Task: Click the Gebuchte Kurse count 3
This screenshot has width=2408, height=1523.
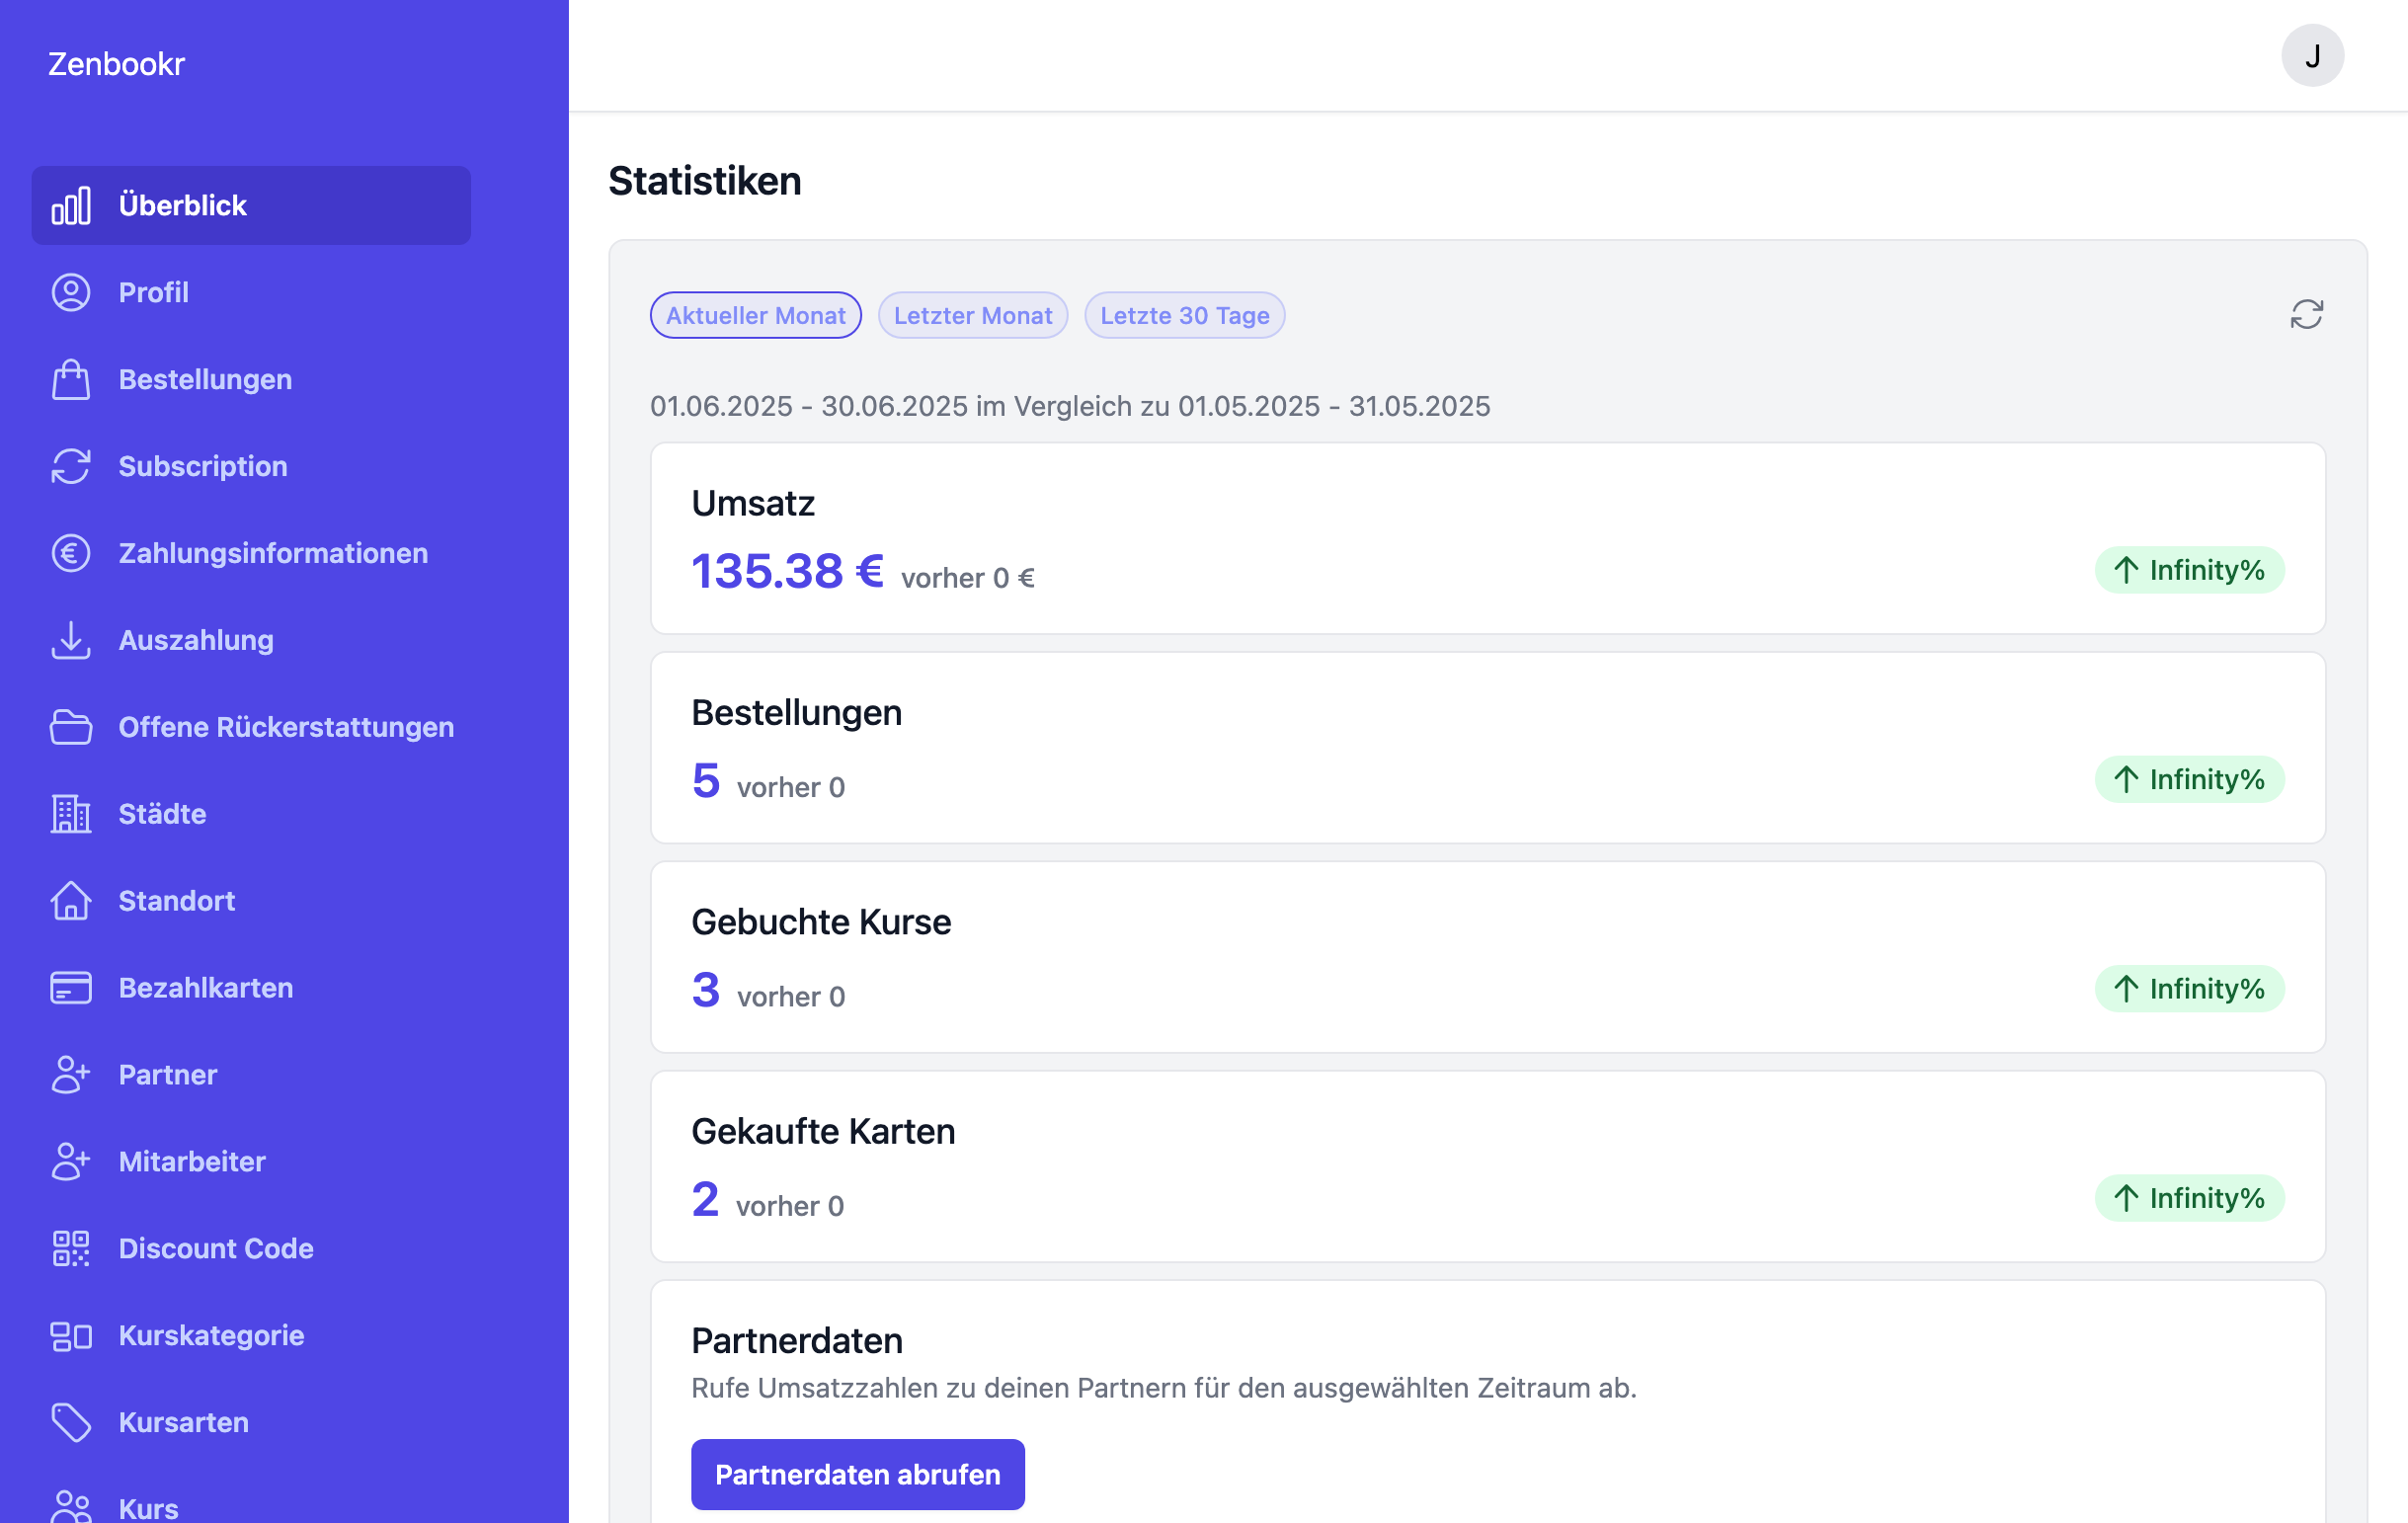Action: (705, 990)
